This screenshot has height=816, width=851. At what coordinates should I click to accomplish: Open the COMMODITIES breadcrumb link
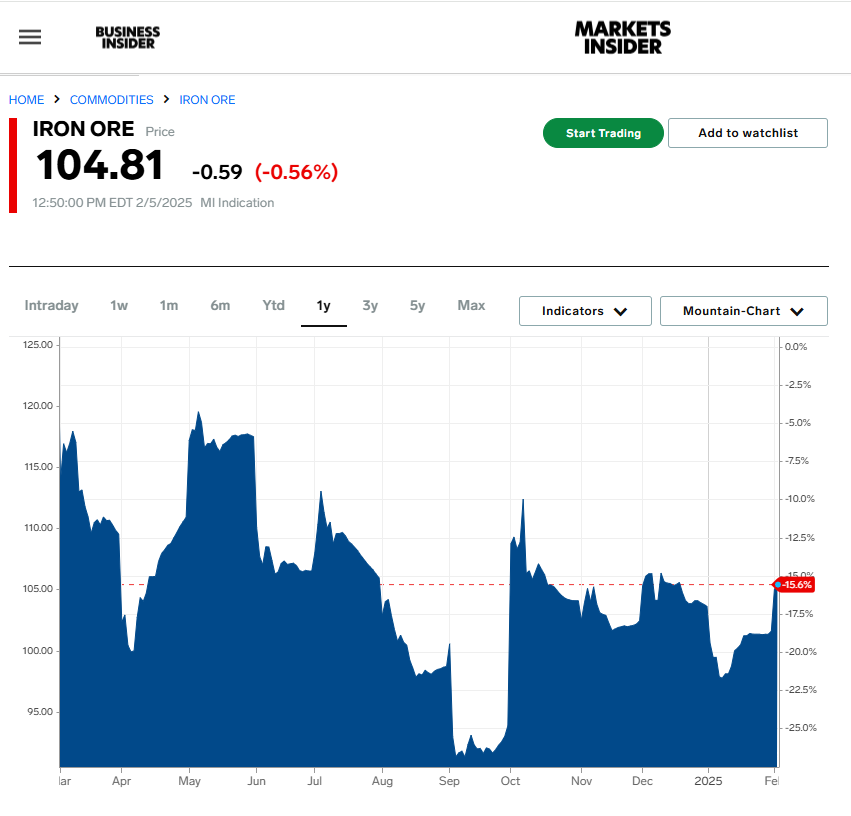click(112, 100)
